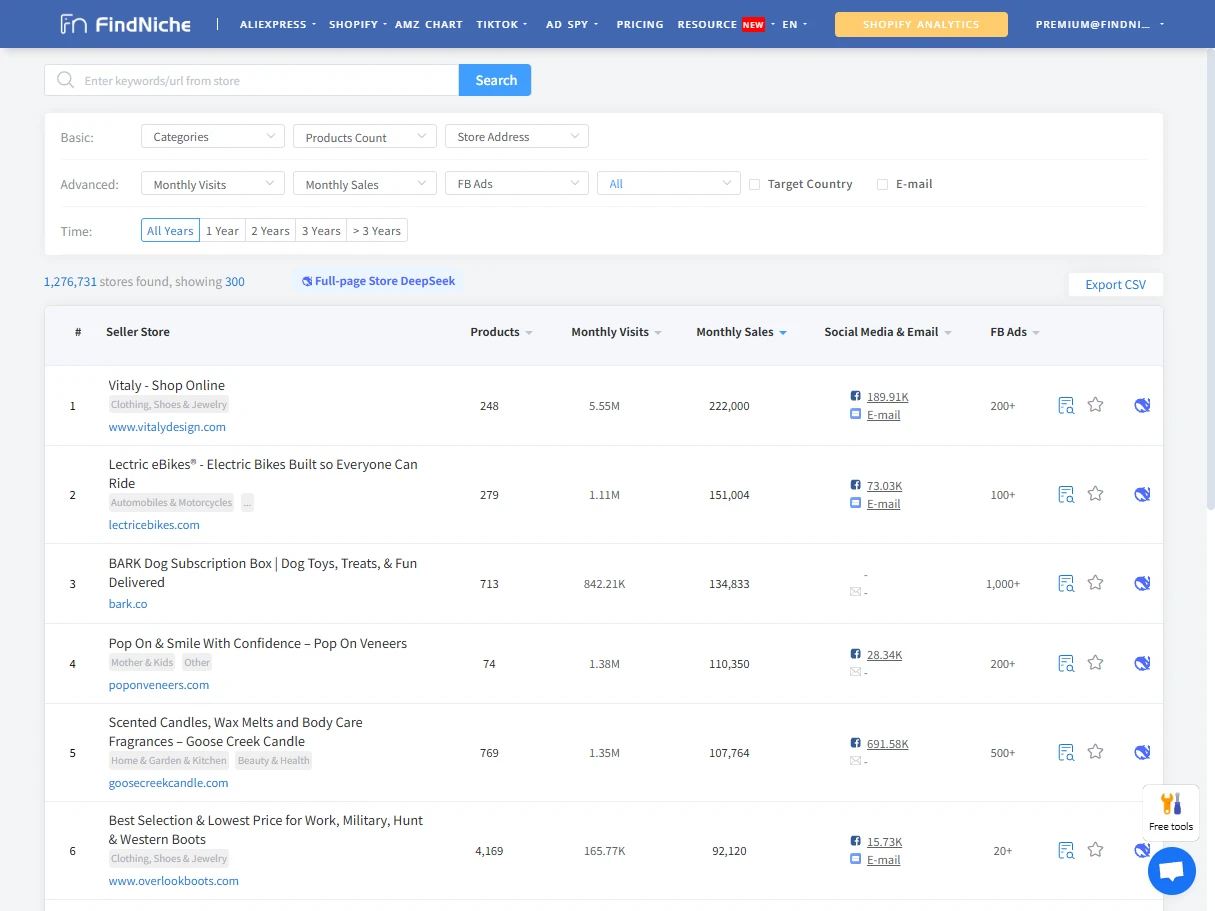Tick the Target Country checkbox
Image resolution: width=1215 pixels, height=911 pixels.
[755, 184]
